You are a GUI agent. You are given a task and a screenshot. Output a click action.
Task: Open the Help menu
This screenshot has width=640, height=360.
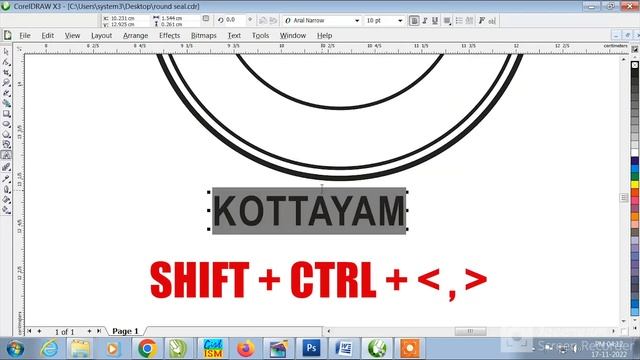(x=324, y=36)
